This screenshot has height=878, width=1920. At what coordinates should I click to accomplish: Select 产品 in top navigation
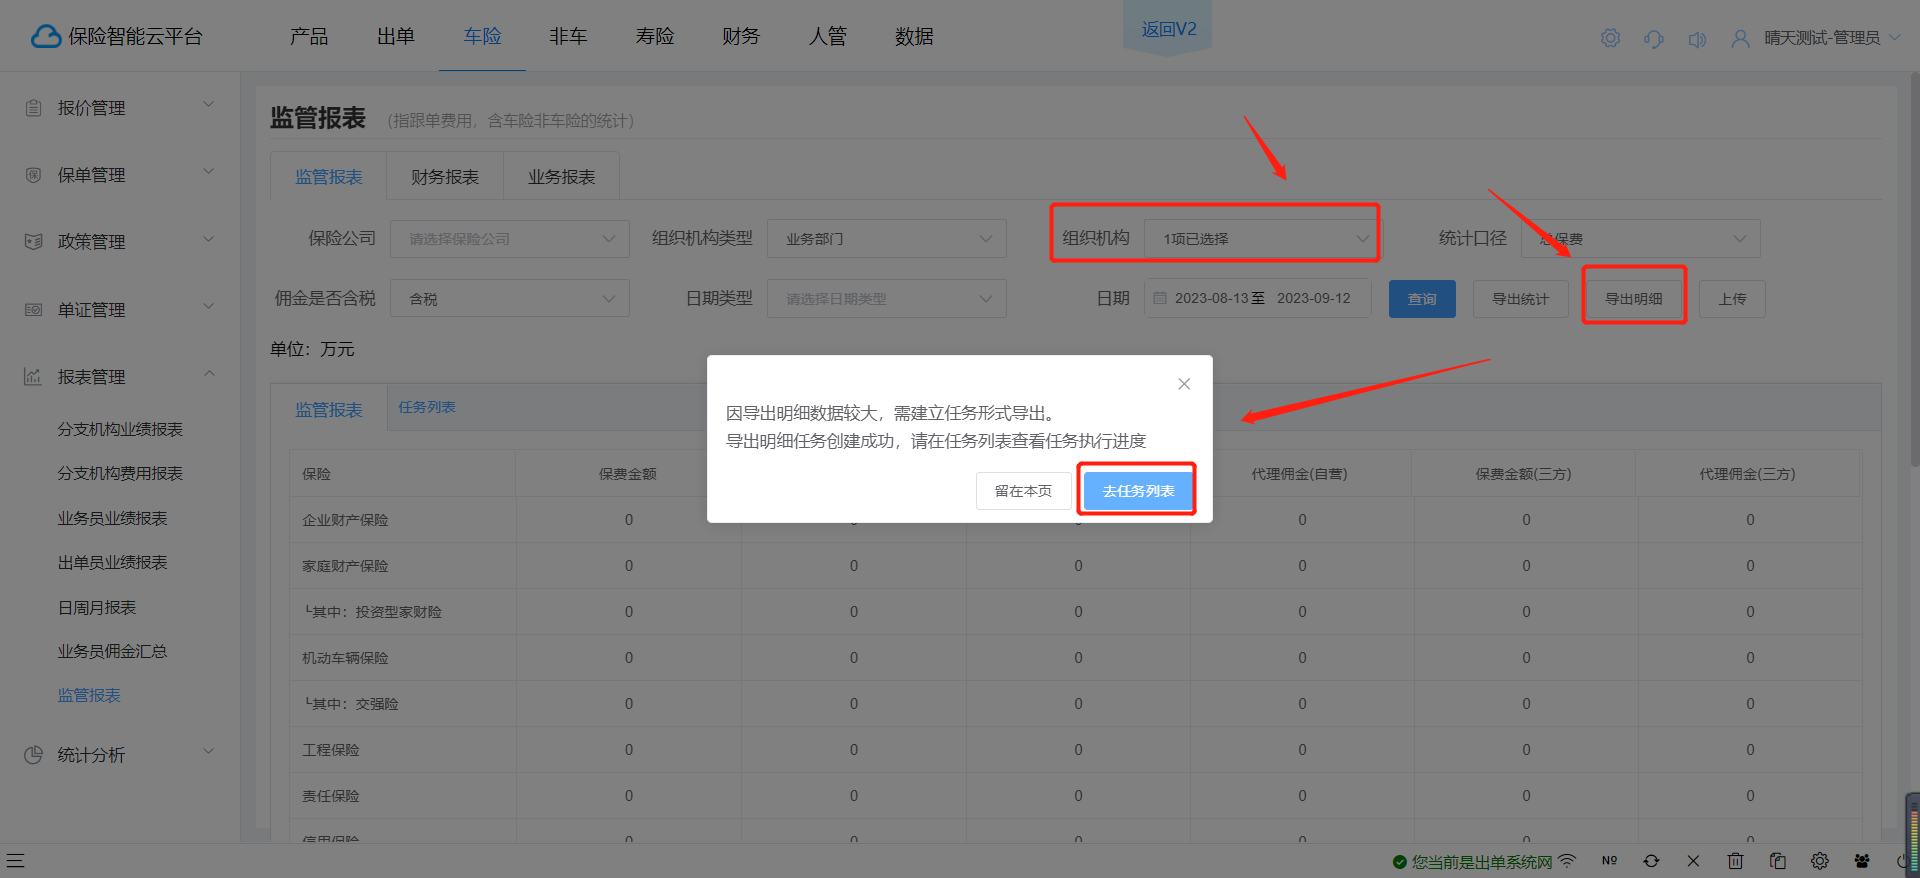(309, 37)
